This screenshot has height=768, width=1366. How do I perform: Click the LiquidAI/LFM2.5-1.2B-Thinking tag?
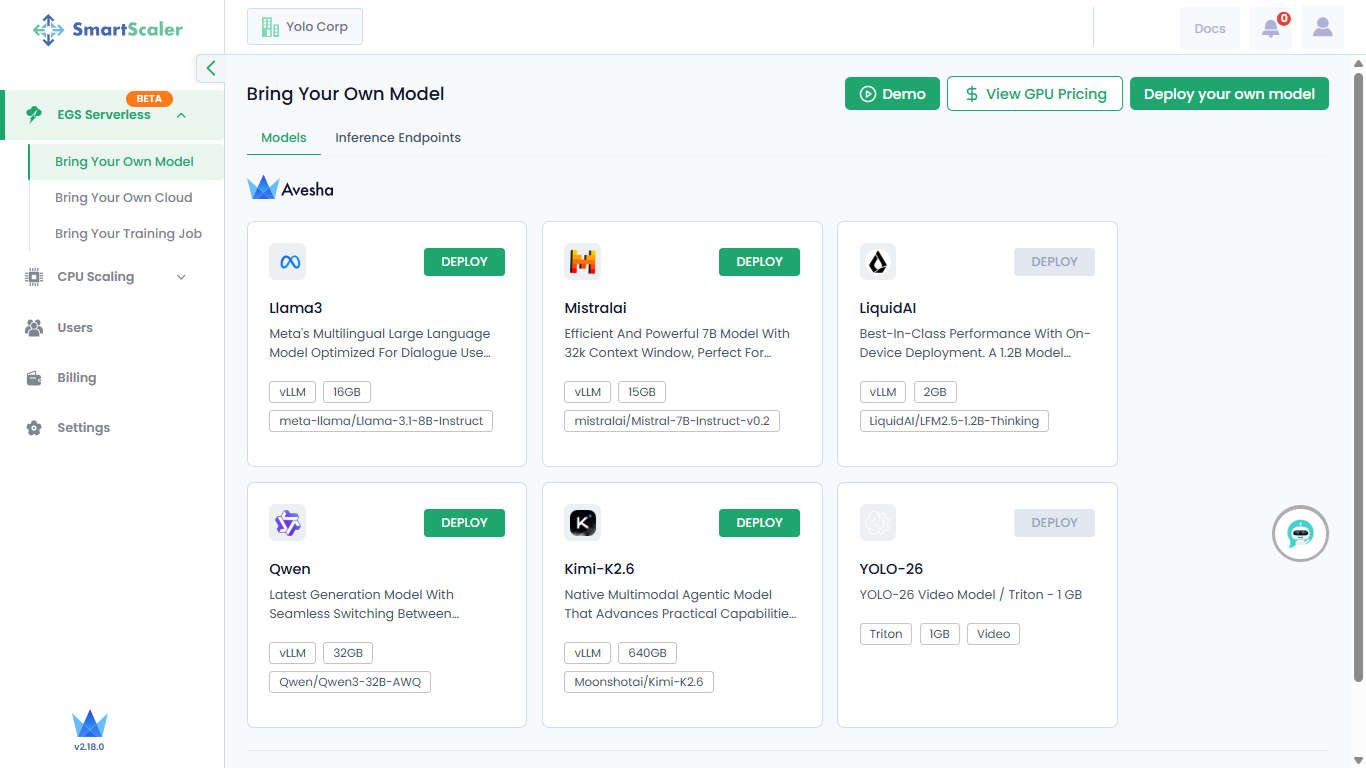(954, 421)
